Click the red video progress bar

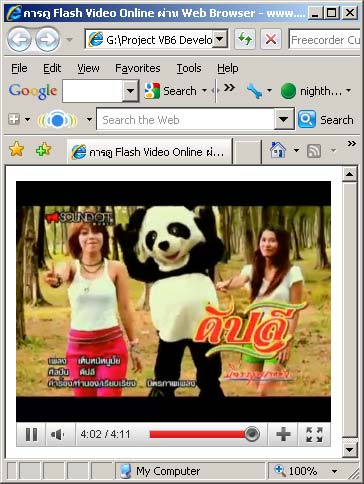click(x=197, y=434)
